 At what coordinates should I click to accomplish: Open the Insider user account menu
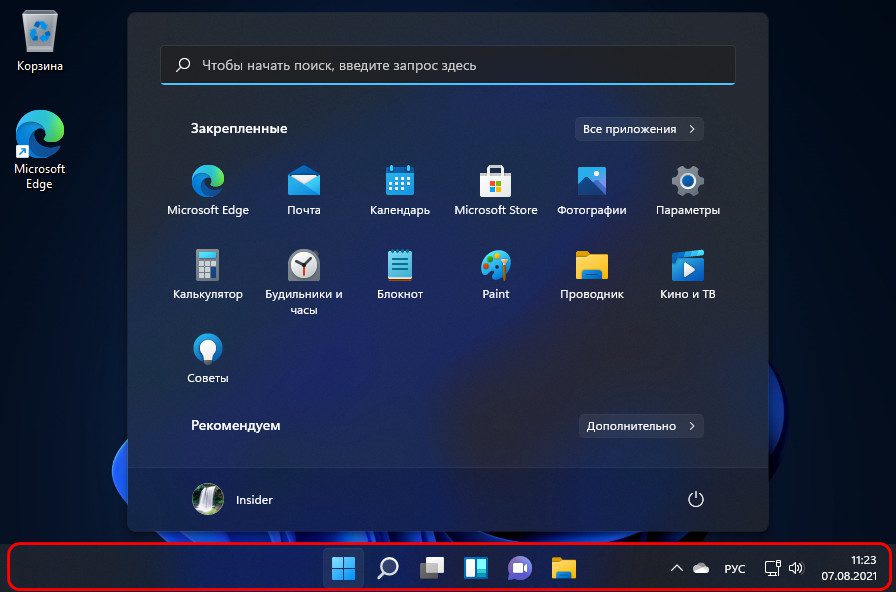pyautogui.click(x=233, y=499)
